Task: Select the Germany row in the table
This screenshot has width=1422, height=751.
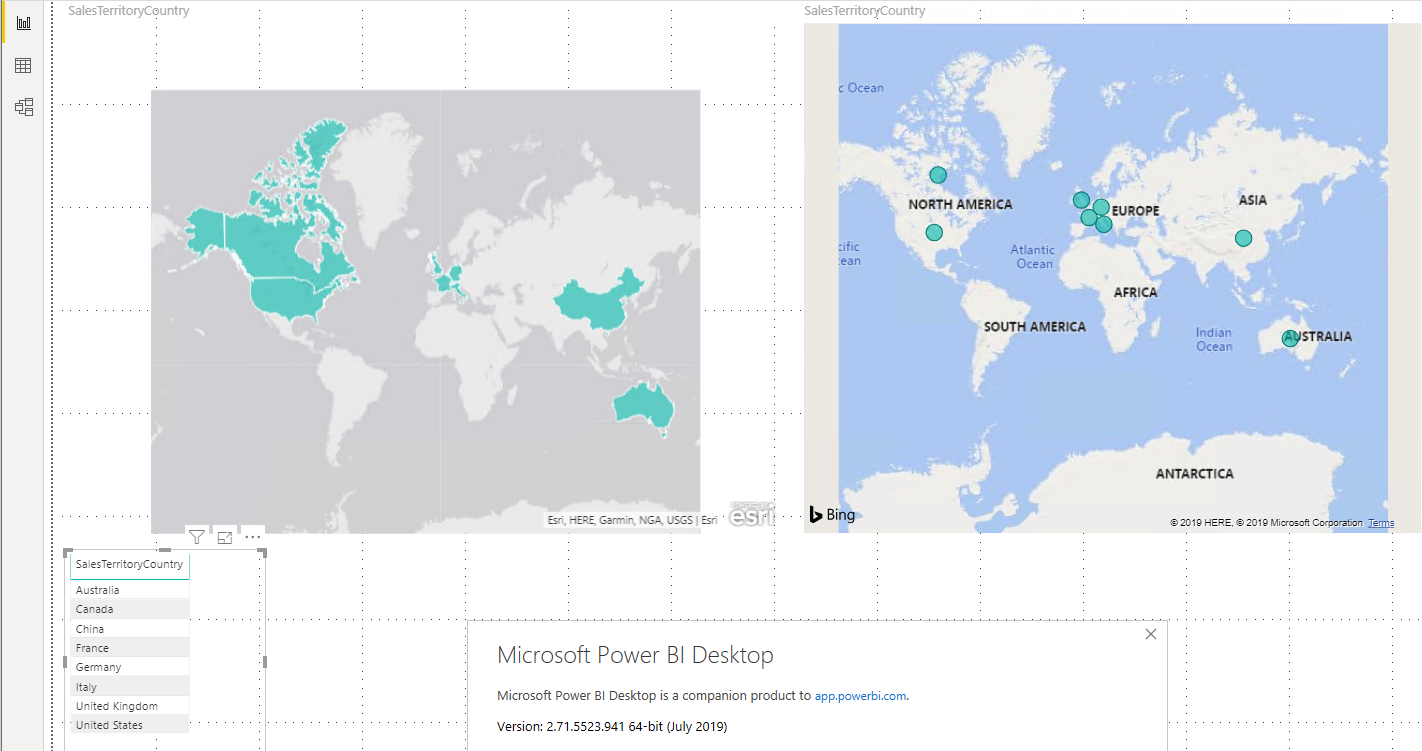Action: (x=129, y=667)
